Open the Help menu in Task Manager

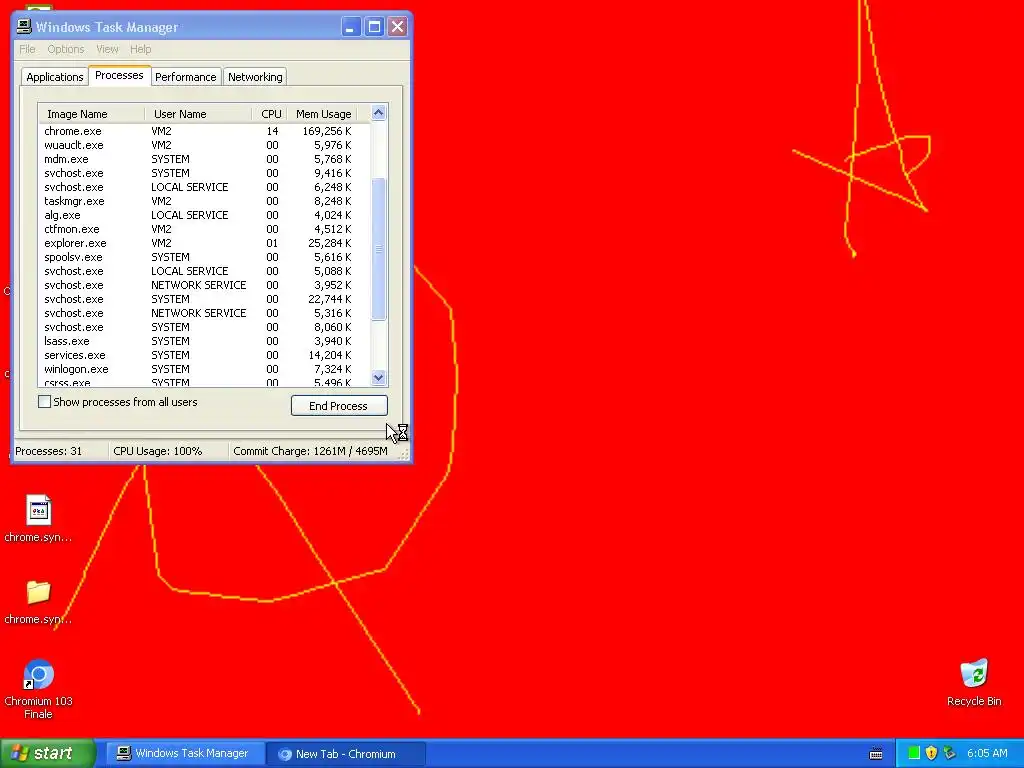click(140, 49)
